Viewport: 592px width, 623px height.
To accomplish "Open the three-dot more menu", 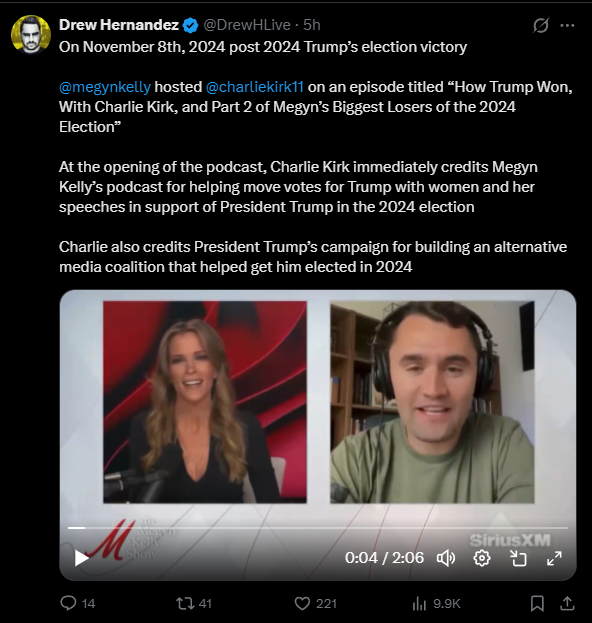I will 567,25.
